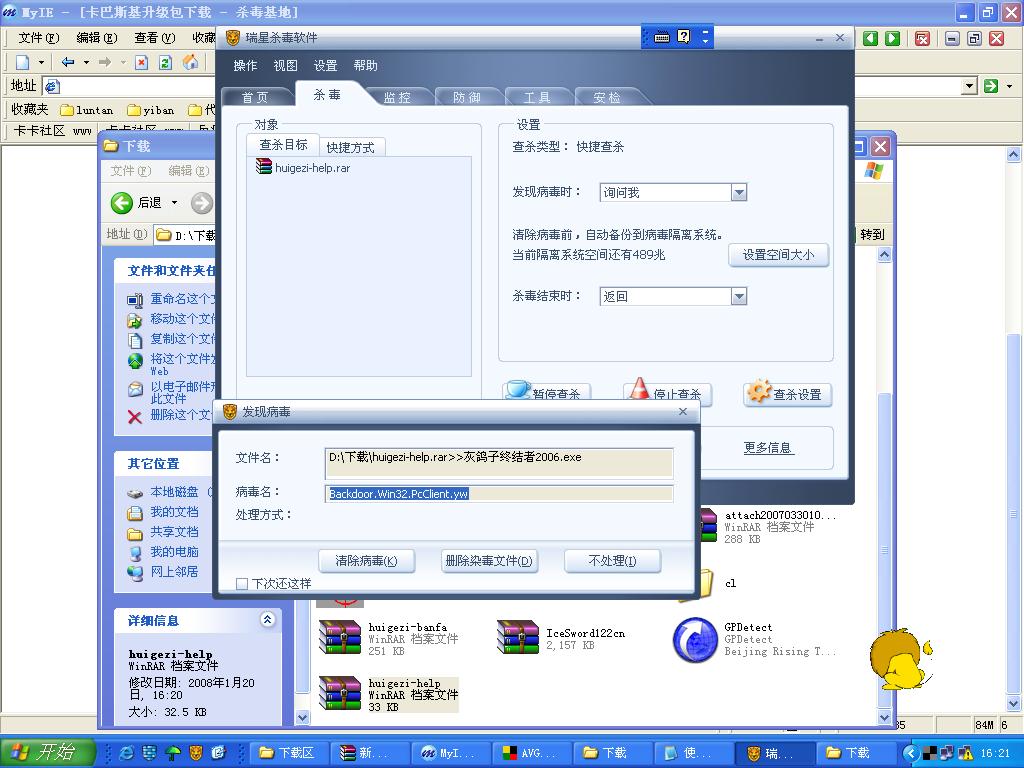Open the 发现病毒时 dropdown
This screenshot has width=1024, height=768.
point(739,193)
